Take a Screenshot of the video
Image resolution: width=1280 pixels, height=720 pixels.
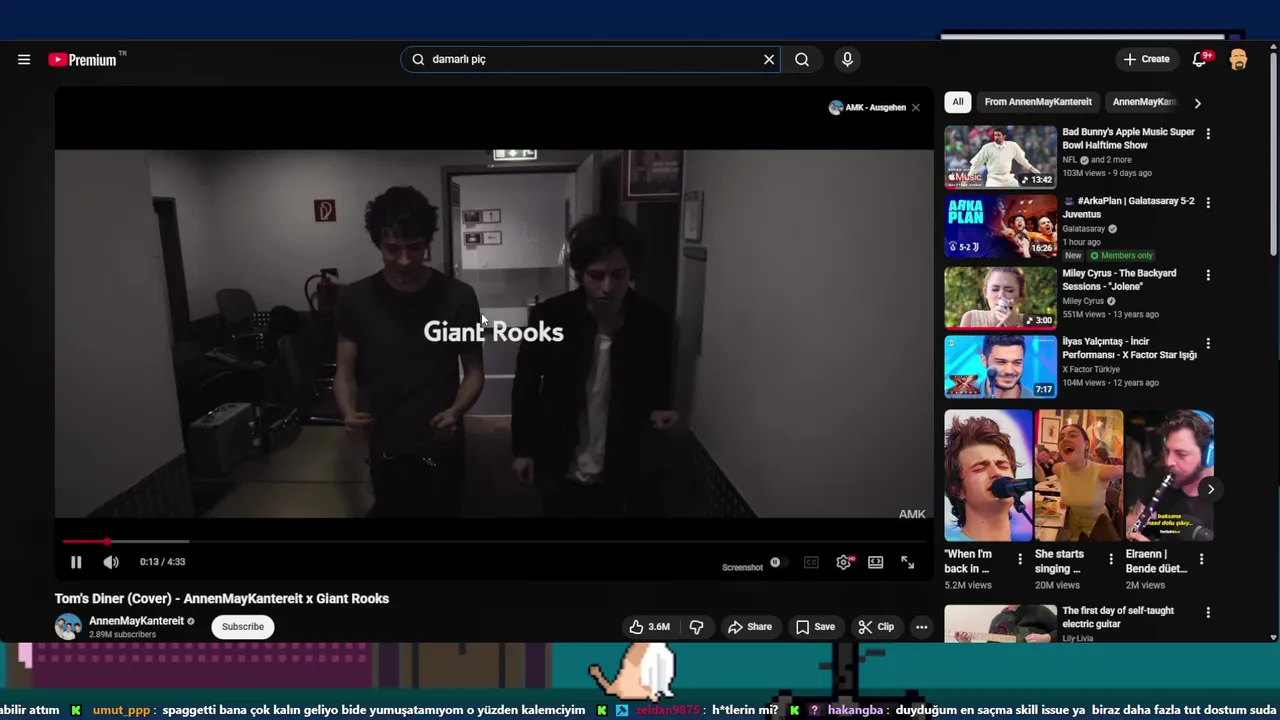(x=742, y=567)
